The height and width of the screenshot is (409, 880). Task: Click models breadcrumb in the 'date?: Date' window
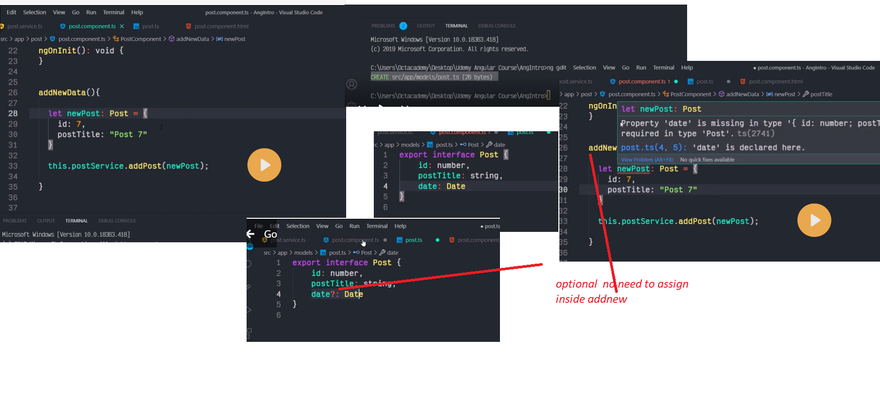point(303,253)
